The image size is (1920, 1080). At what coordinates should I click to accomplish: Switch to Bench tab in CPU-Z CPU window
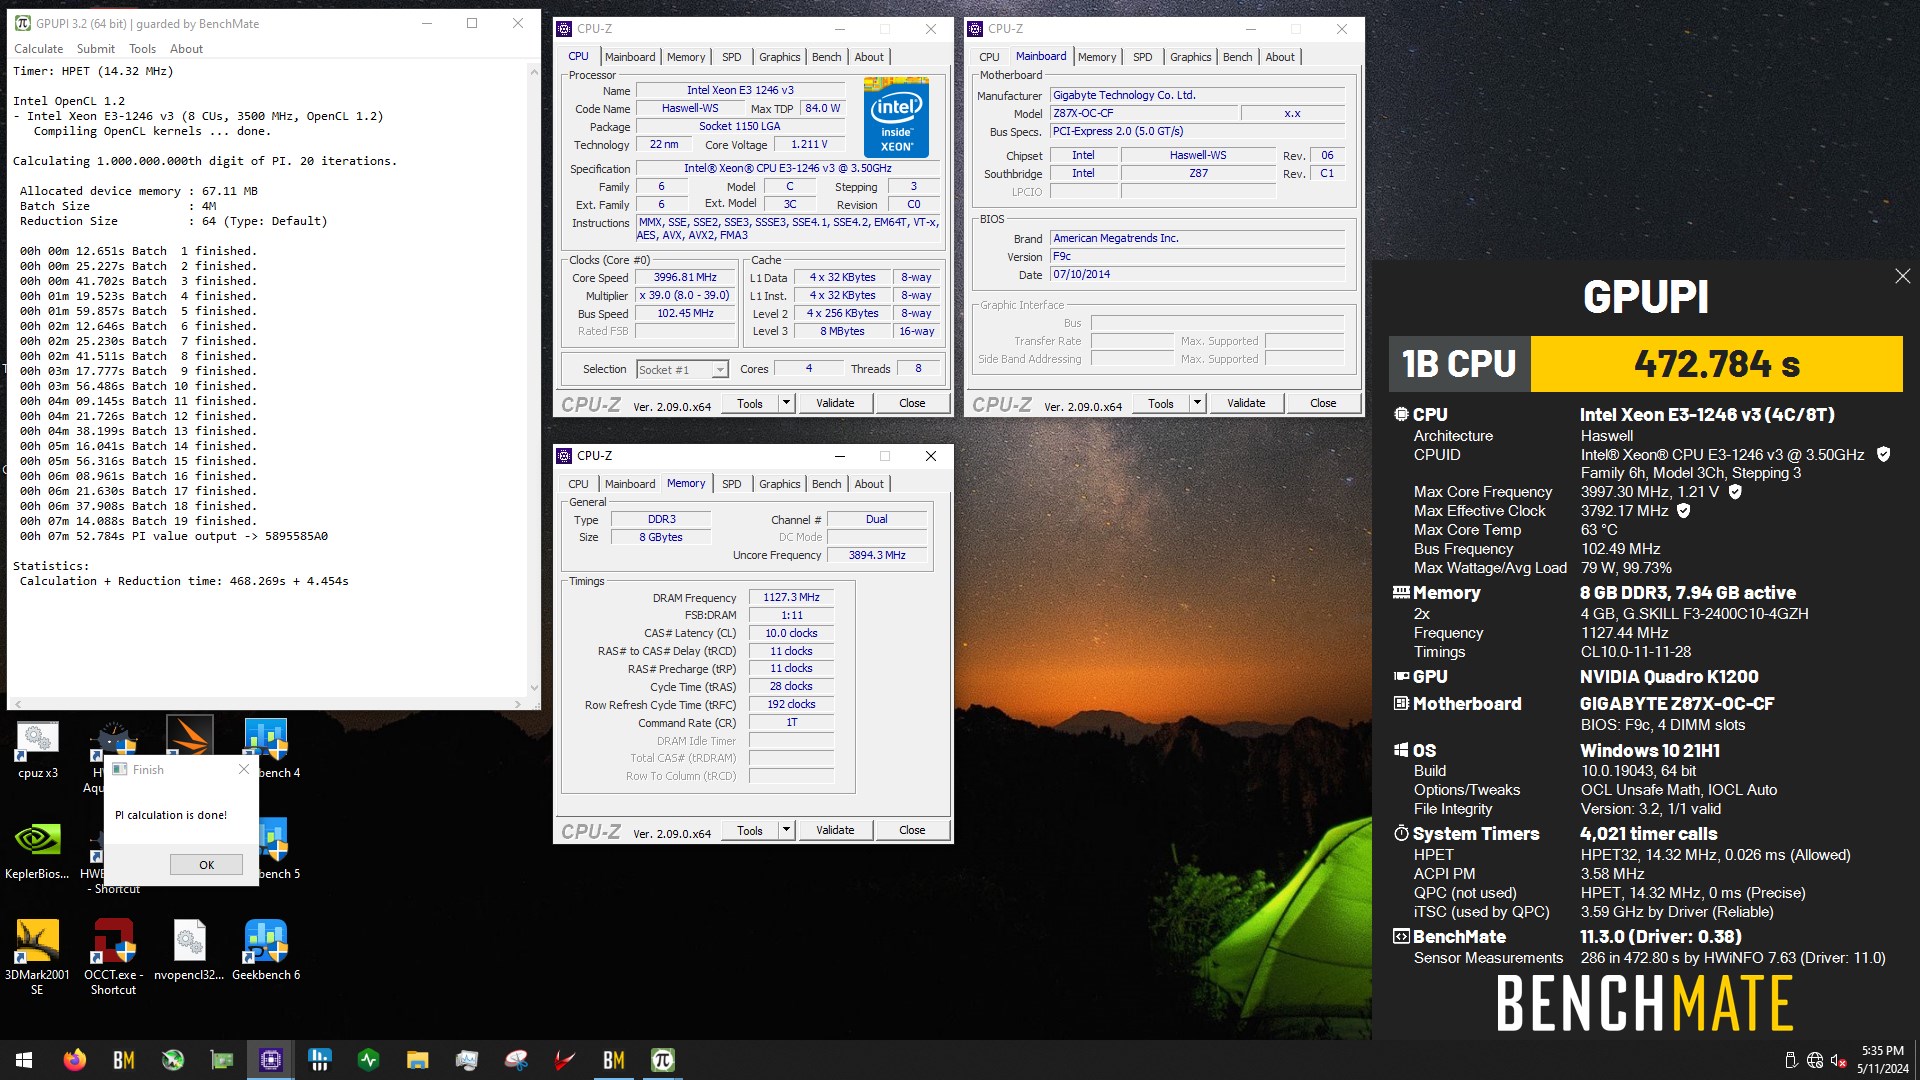[x=826, y=57]
